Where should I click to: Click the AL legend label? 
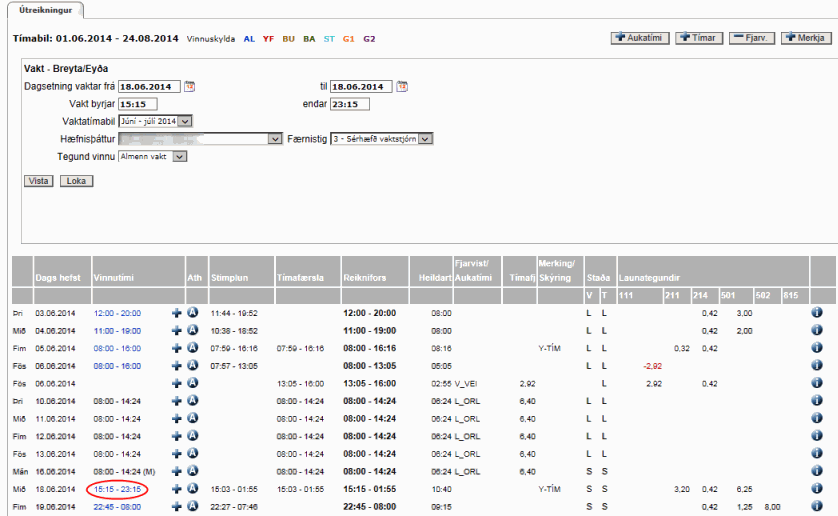coord(249,39)
